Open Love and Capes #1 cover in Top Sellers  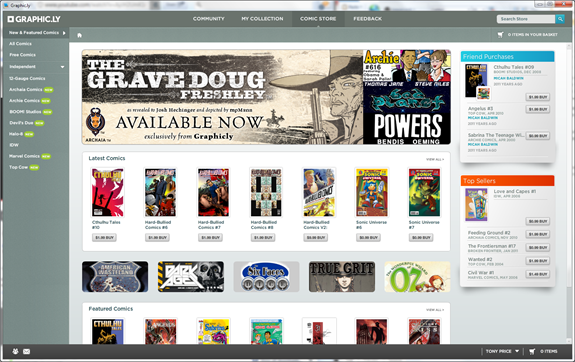476,205
